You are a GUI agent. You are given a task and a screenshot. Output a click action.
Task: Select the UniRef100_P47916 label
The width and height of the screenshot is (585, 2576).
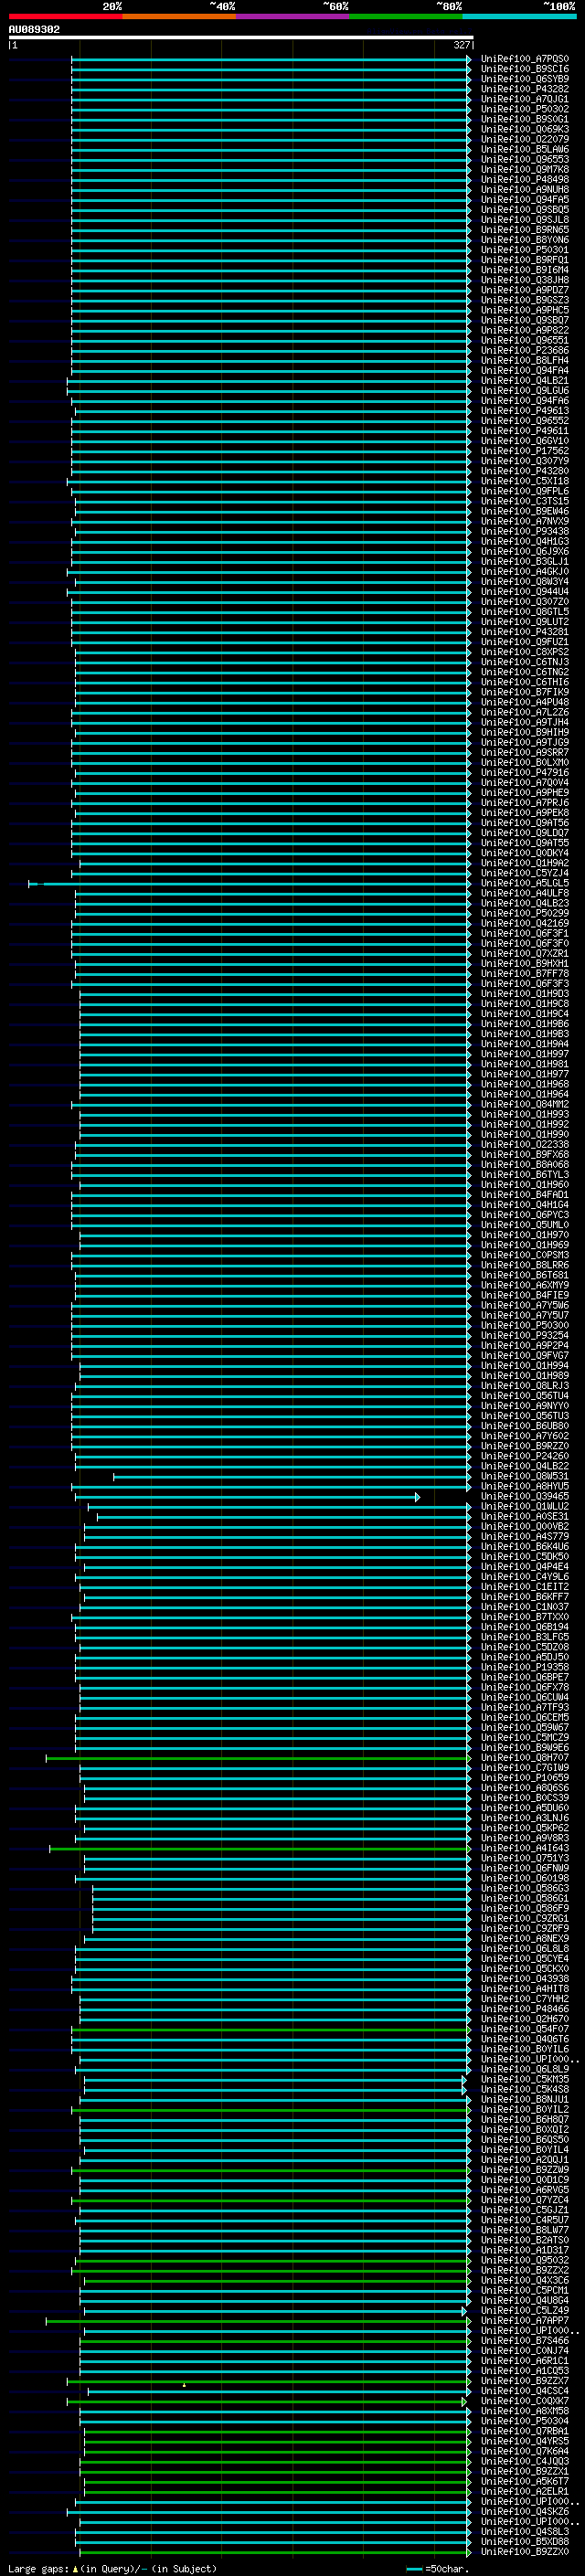(x=525, y=772)
